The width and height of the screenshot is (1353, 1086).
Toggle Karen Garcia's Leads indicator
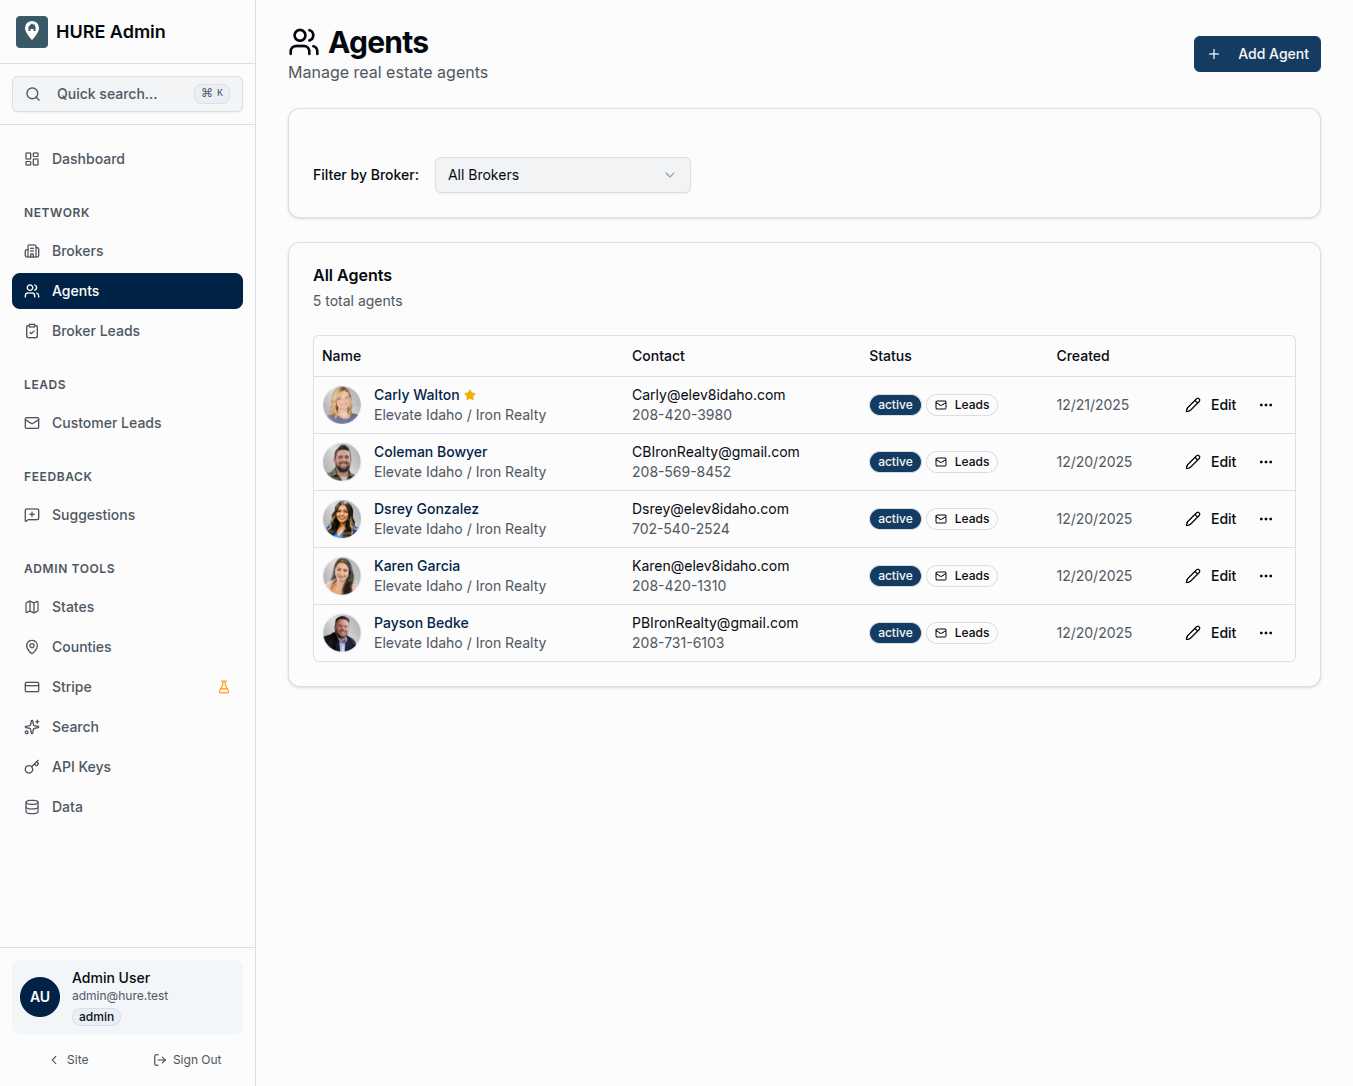click(962, 576)
